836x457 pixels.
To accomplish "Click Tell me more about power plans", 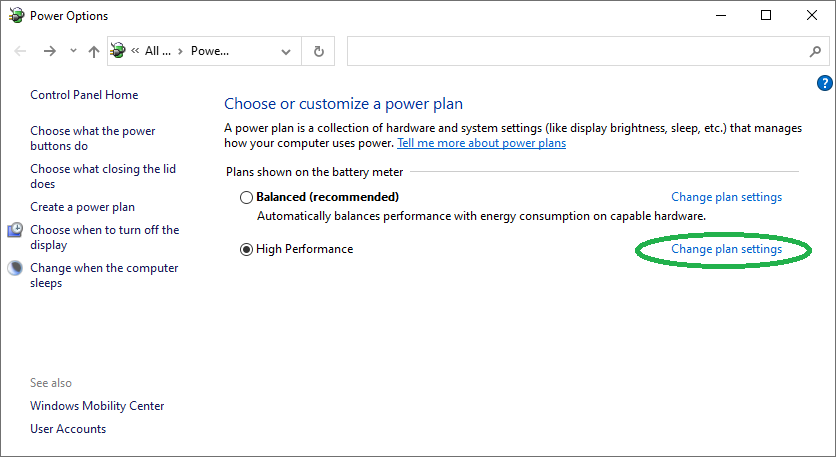I will [481, 143].
